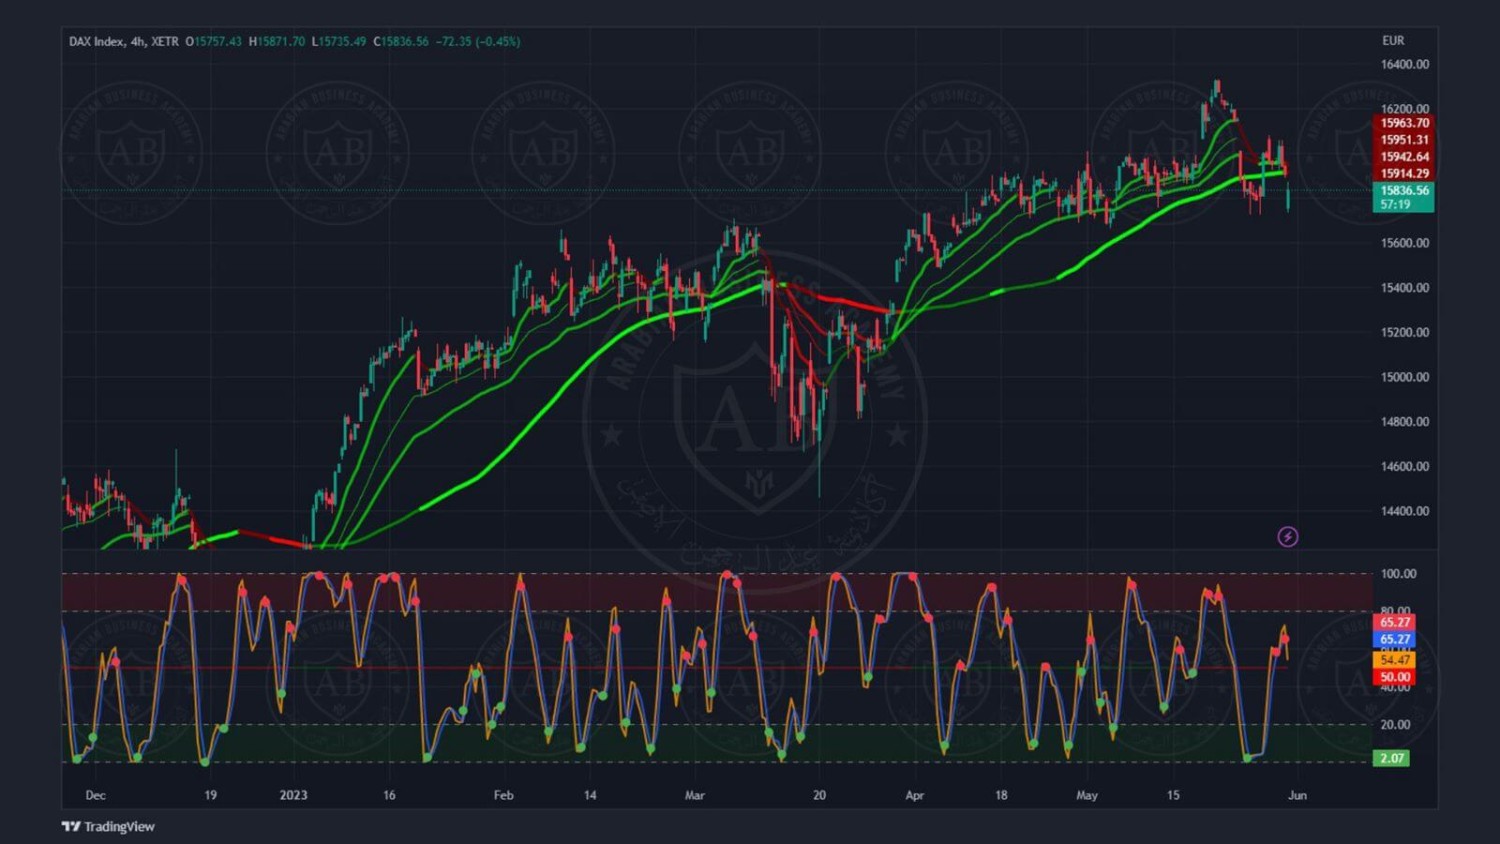Click the current price label 15836.56

click(1404, 190)
